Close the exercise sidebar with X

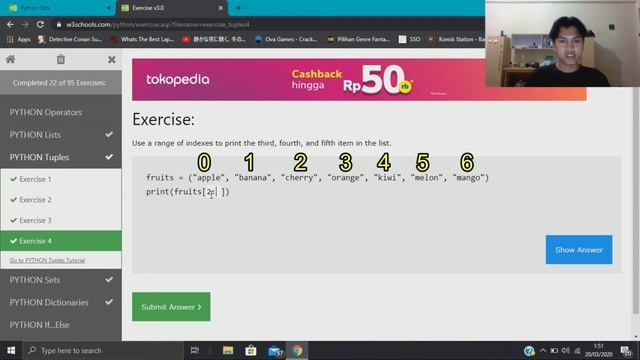111,60
